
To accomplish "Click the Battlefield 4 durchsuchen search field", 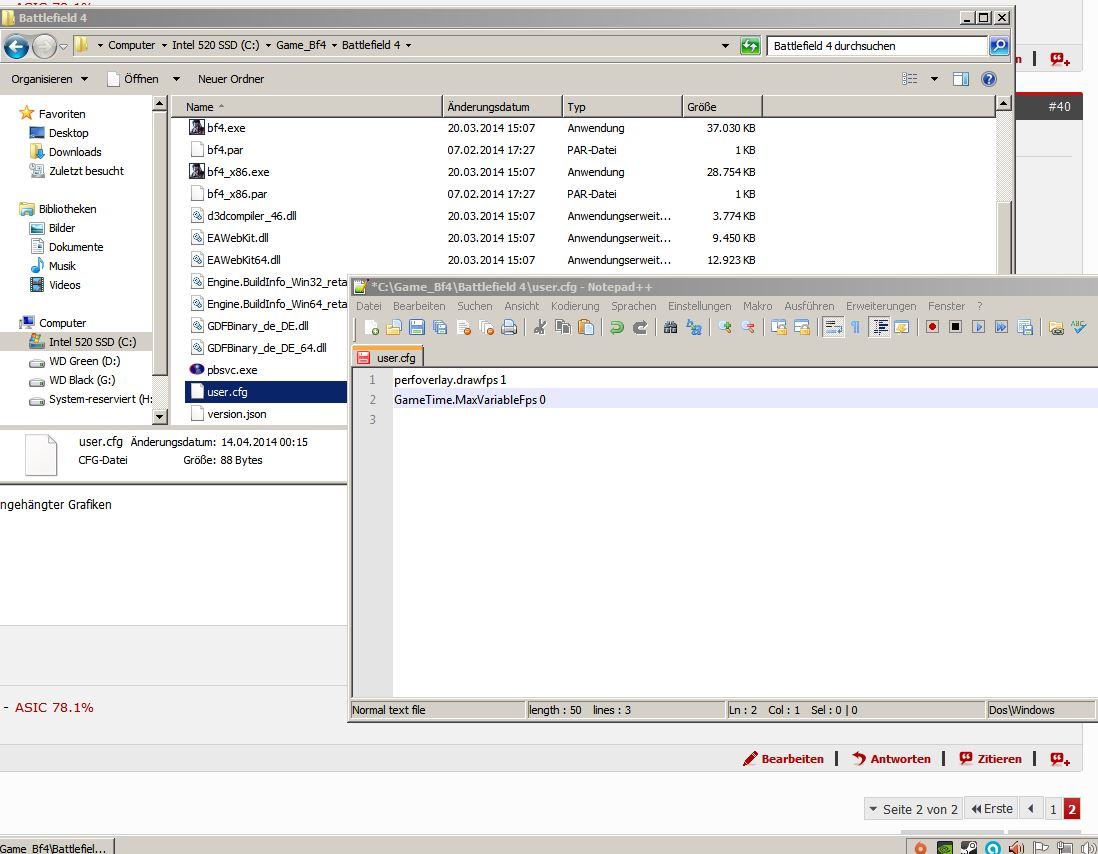I will pos(877,46).
